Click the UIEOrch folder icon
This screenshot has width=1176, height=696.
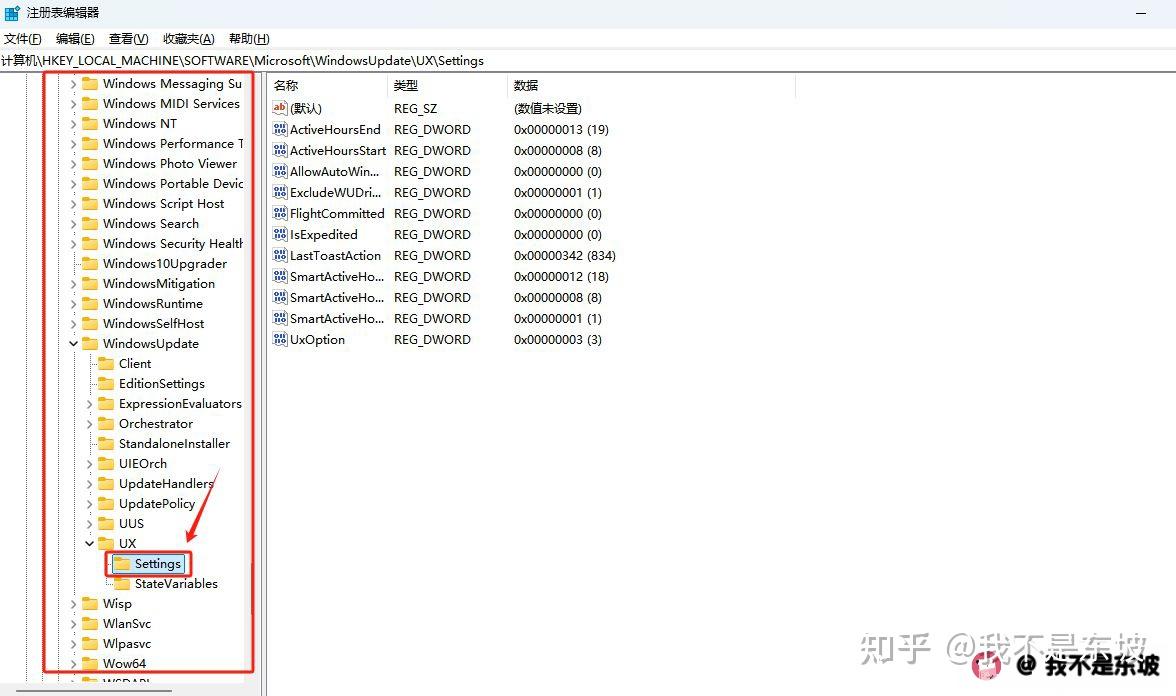point(106,464)
